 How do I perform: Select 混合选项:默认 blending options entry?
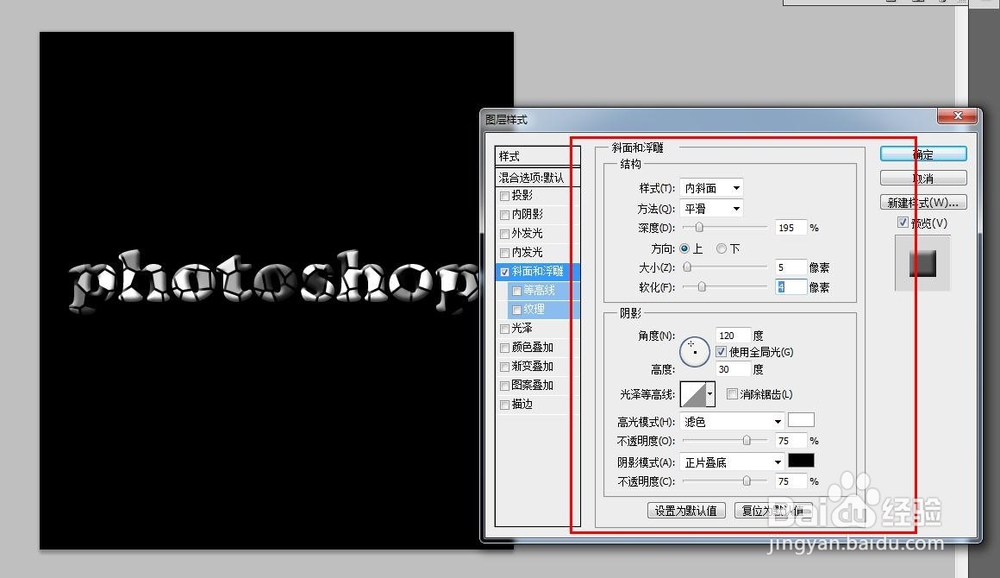pyautogui.click(x=538, y=177)
